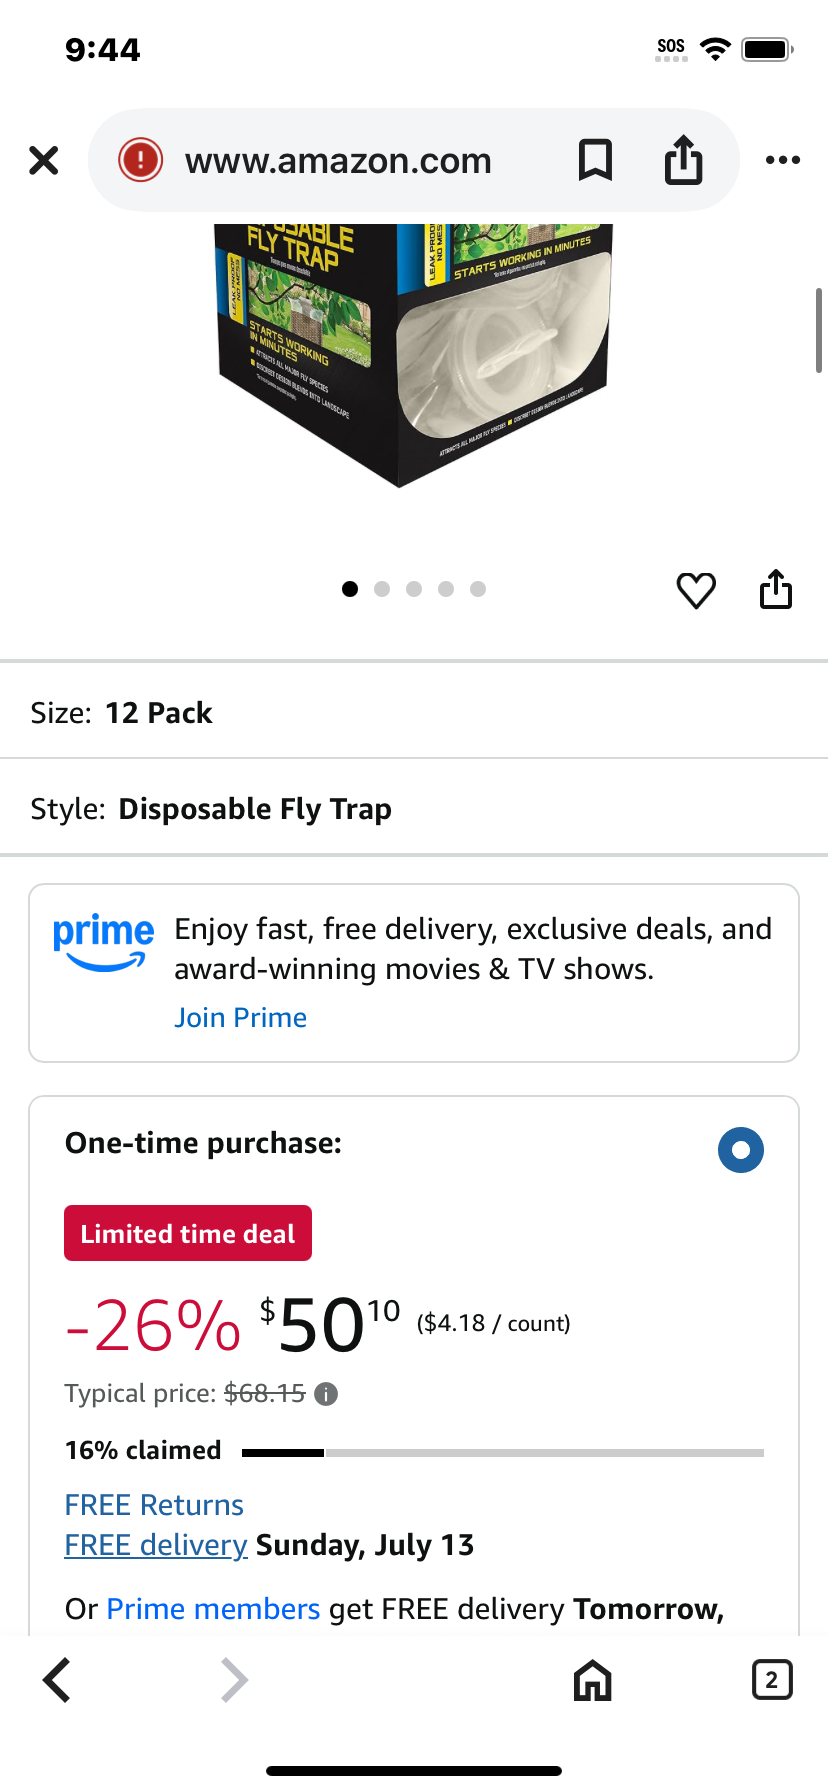Screen dimensions: 828x1792
Task: Open the three-dot more options menu
Action: (x=782, y=160)
